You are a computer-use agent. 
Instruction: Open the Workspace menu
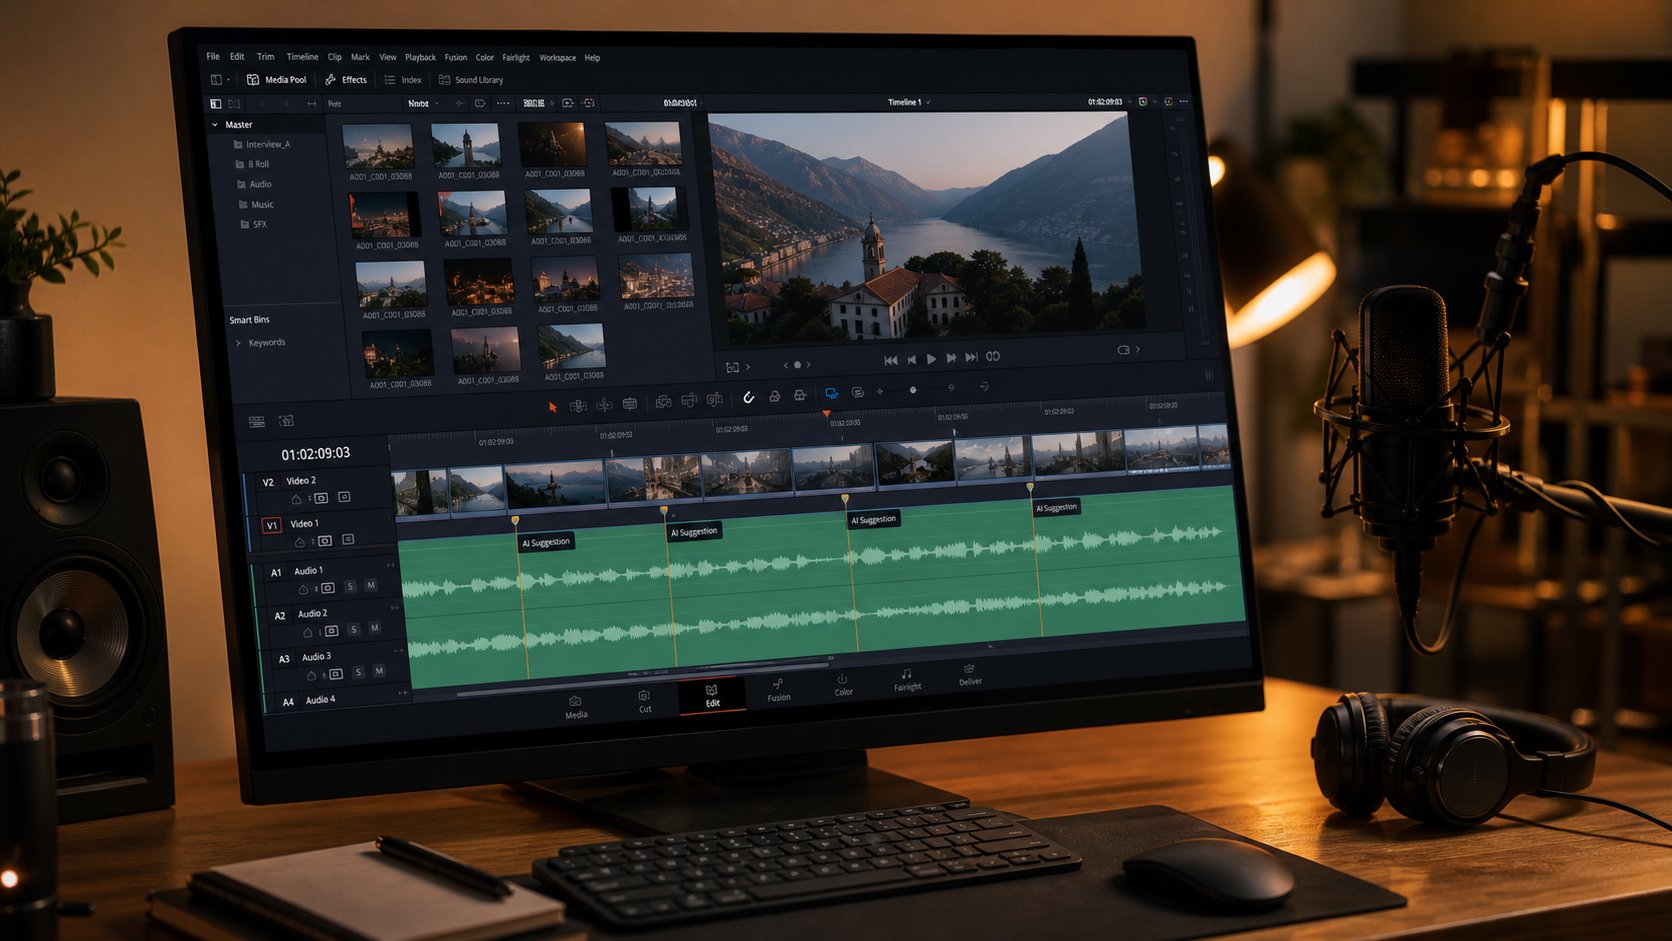tap(557, 58)
